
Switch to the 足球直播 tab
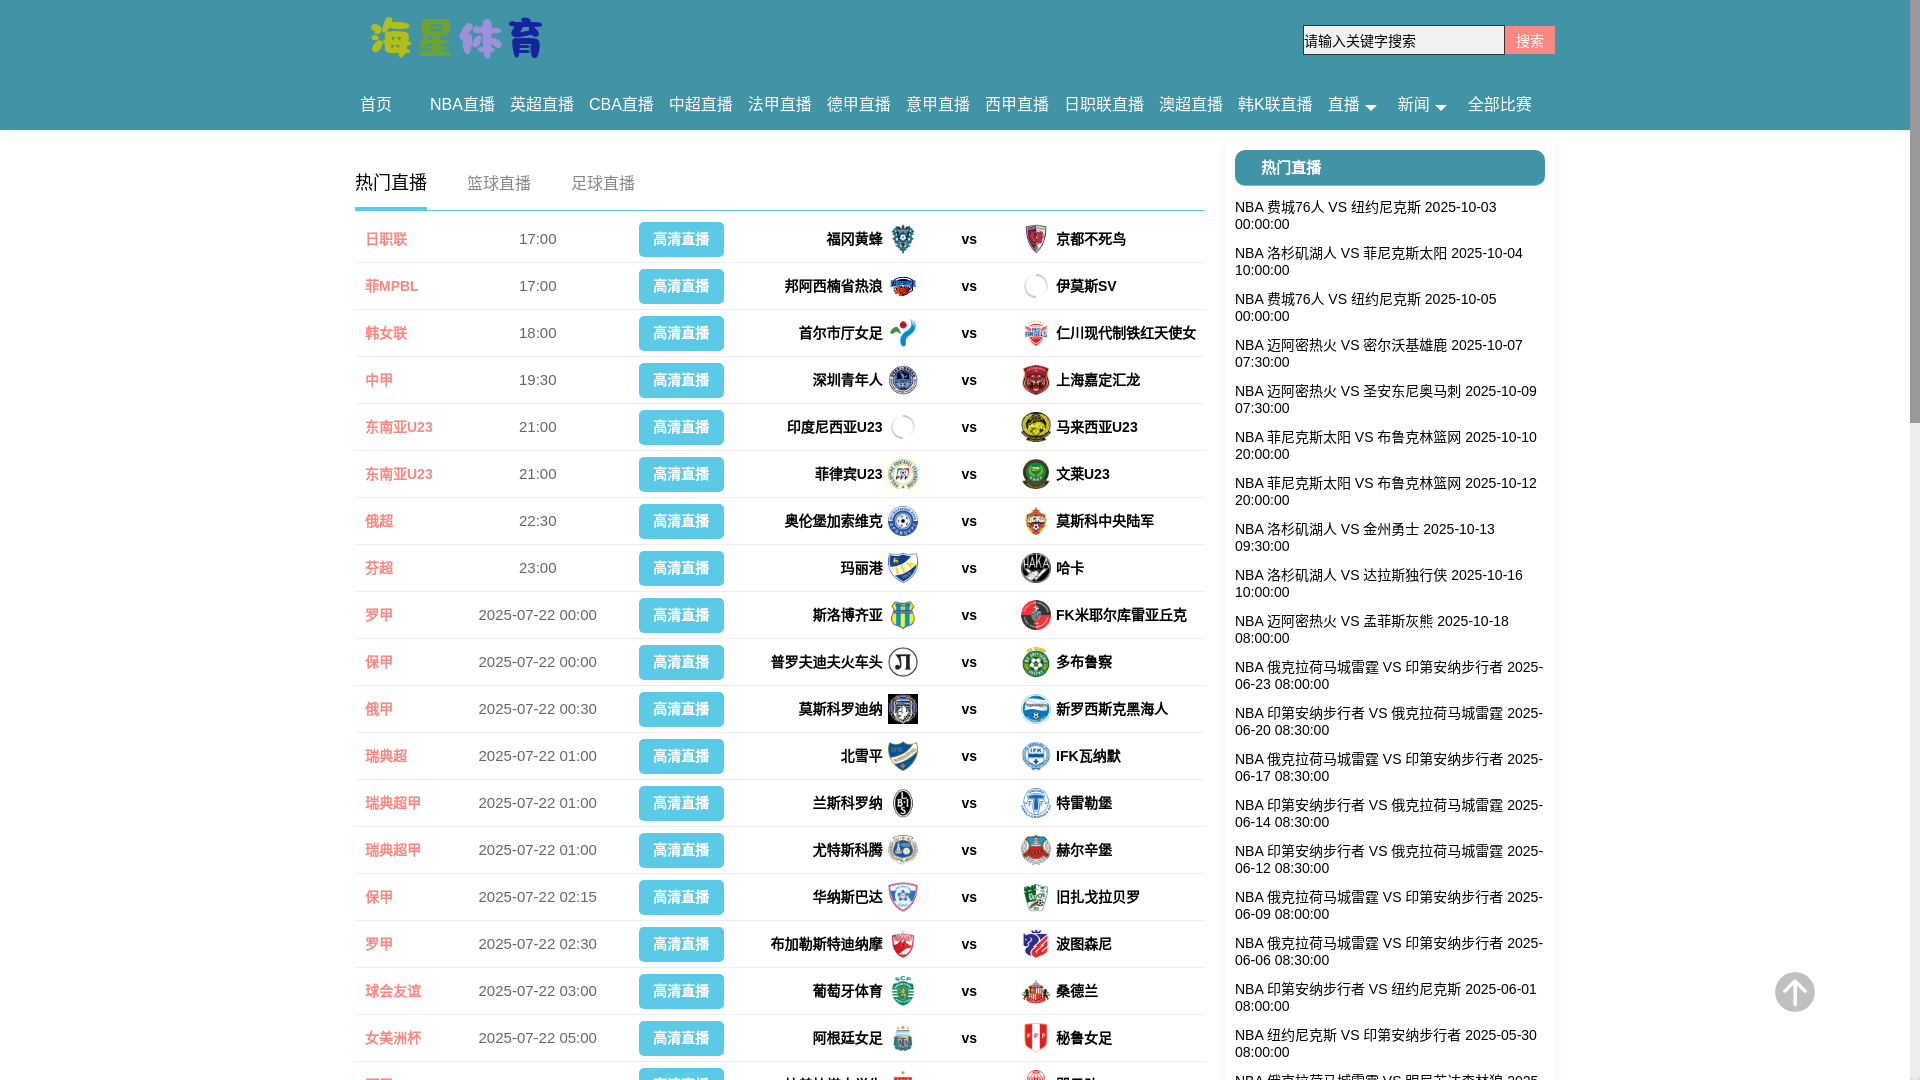click(x=603, y=184)
